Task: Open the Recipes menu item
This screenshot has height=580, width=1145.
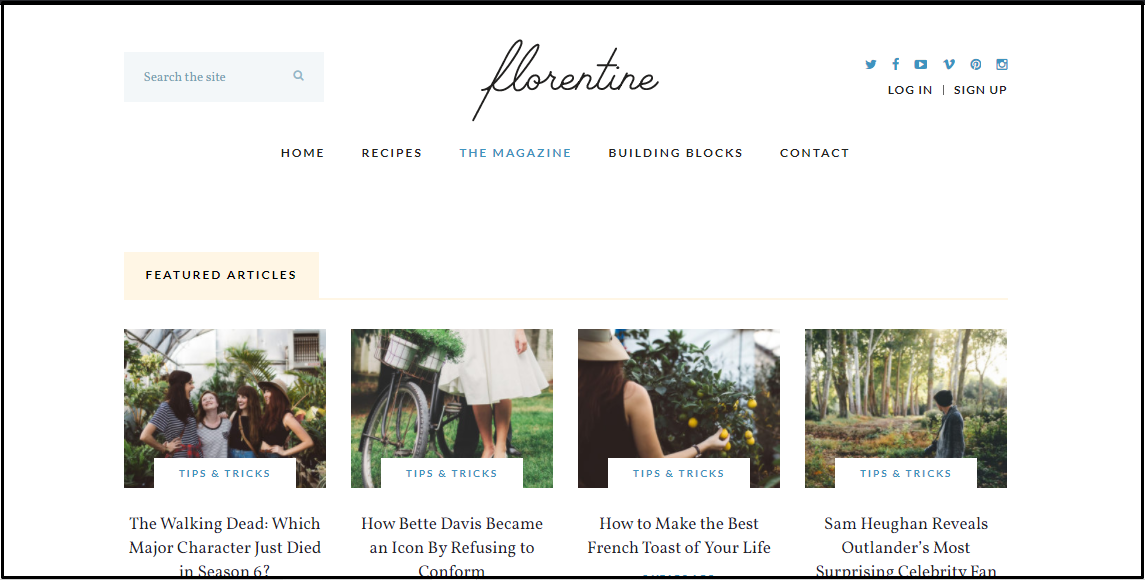Action: coord(391,153)
